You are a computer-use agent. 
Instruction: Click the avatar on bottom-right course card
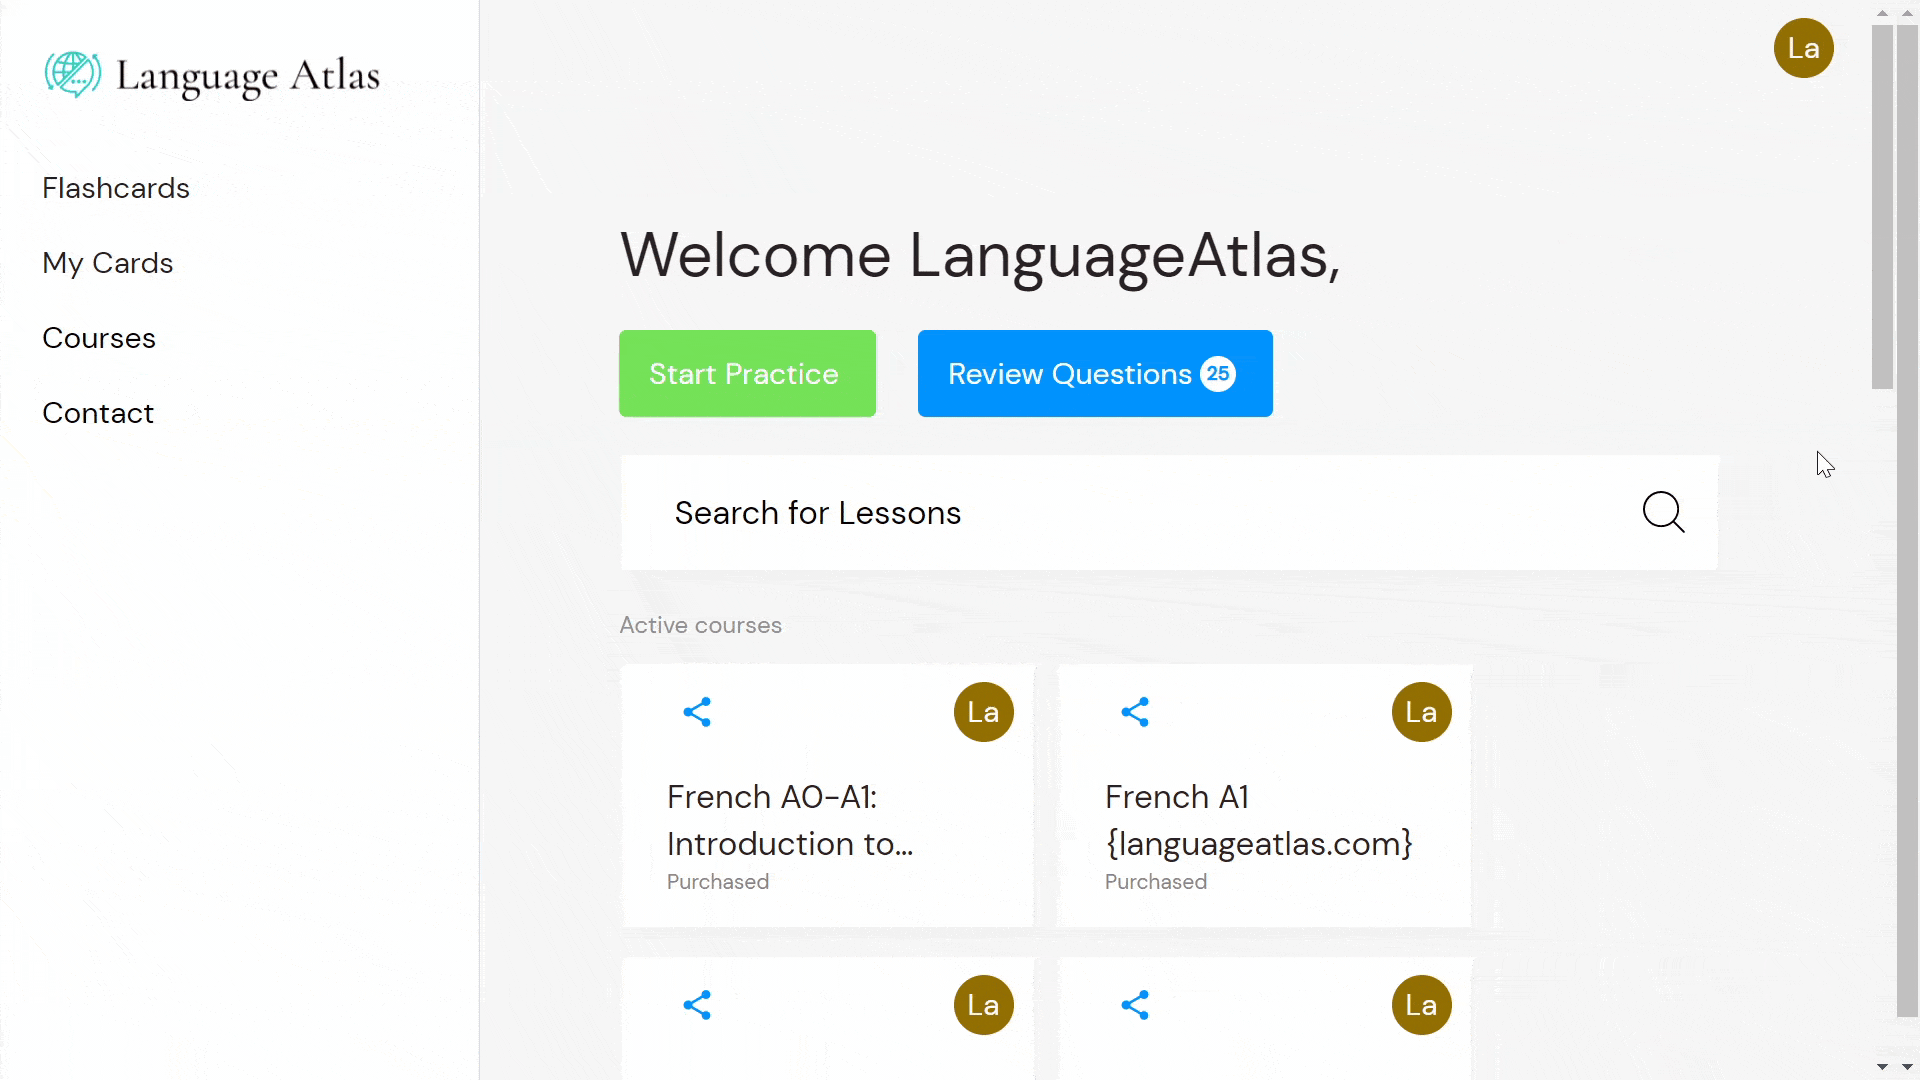point(1421,1005)
